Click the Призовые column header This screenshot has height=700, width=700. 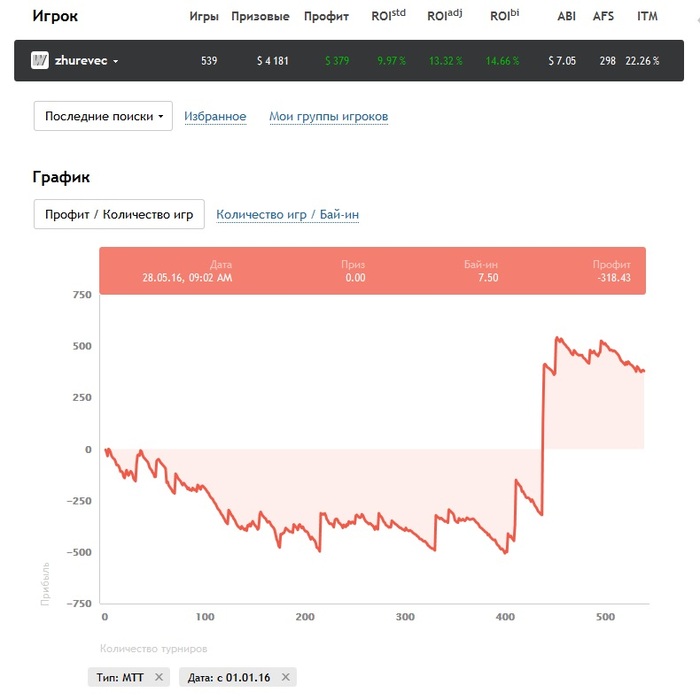coord(260,17)
